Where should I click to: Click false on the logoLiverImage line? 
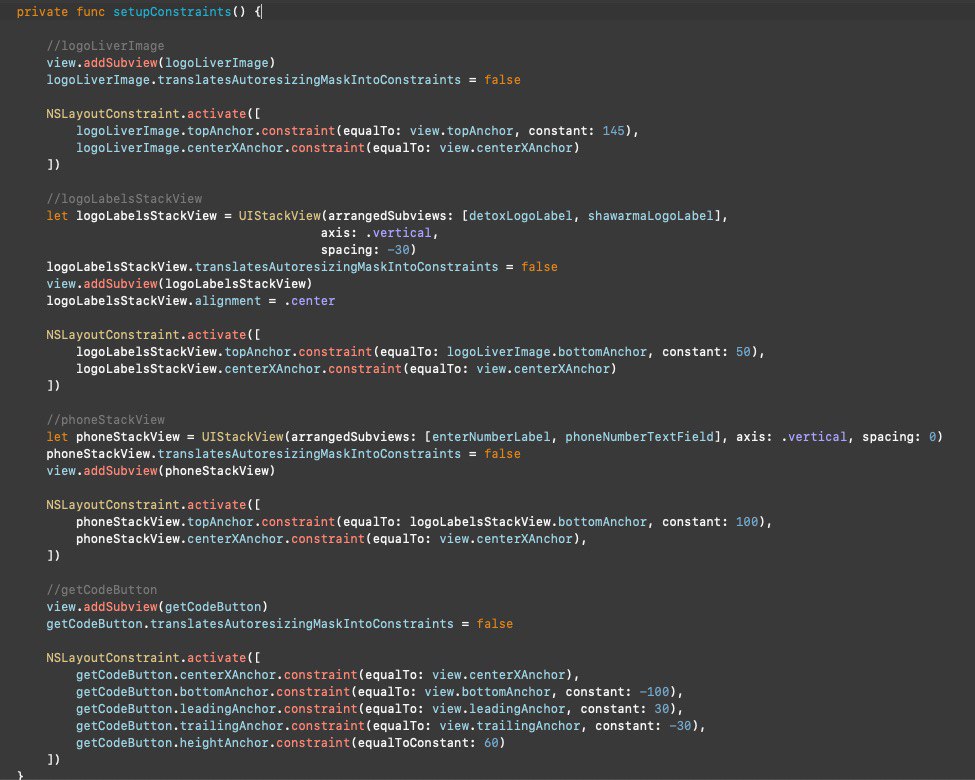click(x=502, y=80)
